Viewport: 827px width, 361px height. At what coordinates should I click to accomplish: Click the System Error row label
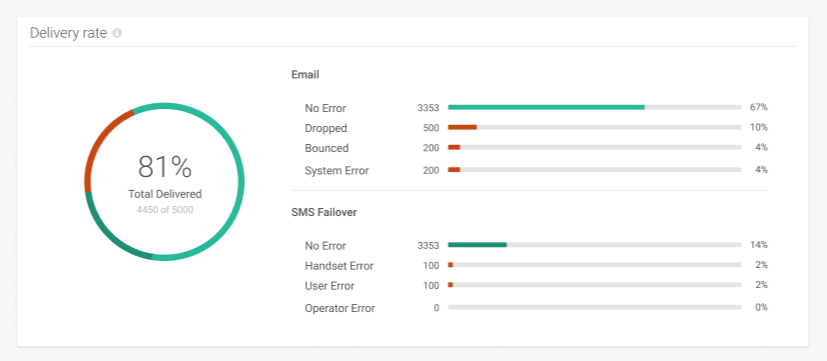pyautogui.click(x=336, y=170)
